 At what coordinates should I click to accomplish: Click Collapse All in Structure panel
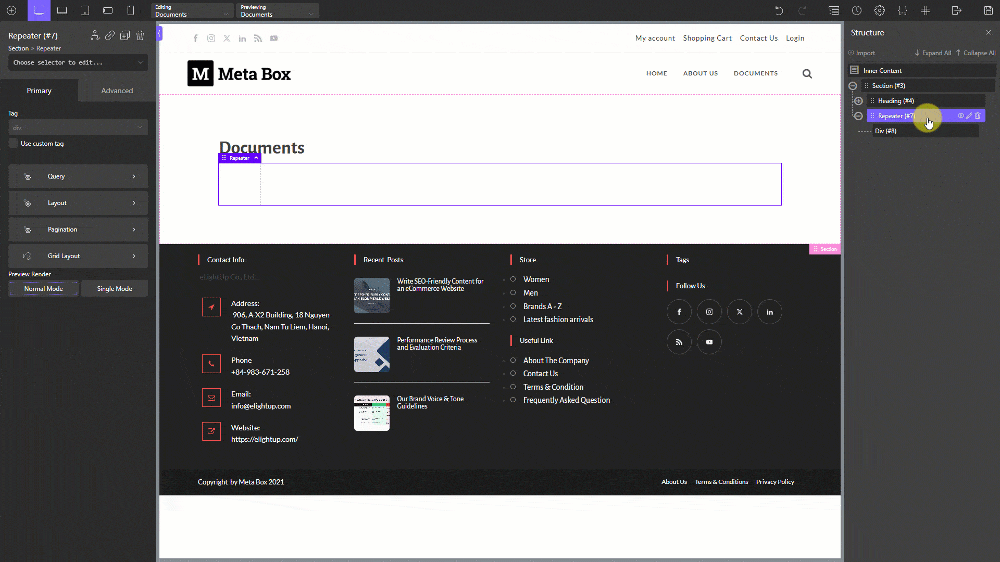(977, 53)
